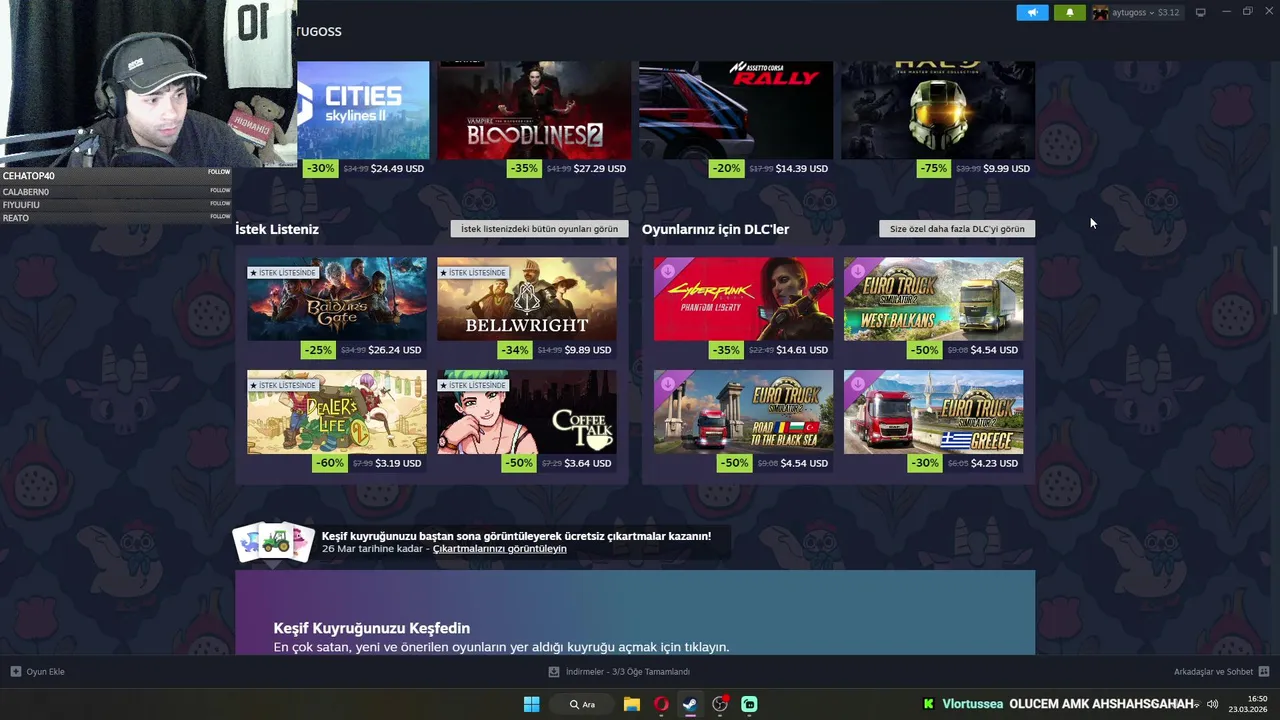This screenshot has width=1280, height=720.
Task: Click FOLLOW next to CEHATOP40
Action: (219, 172)
